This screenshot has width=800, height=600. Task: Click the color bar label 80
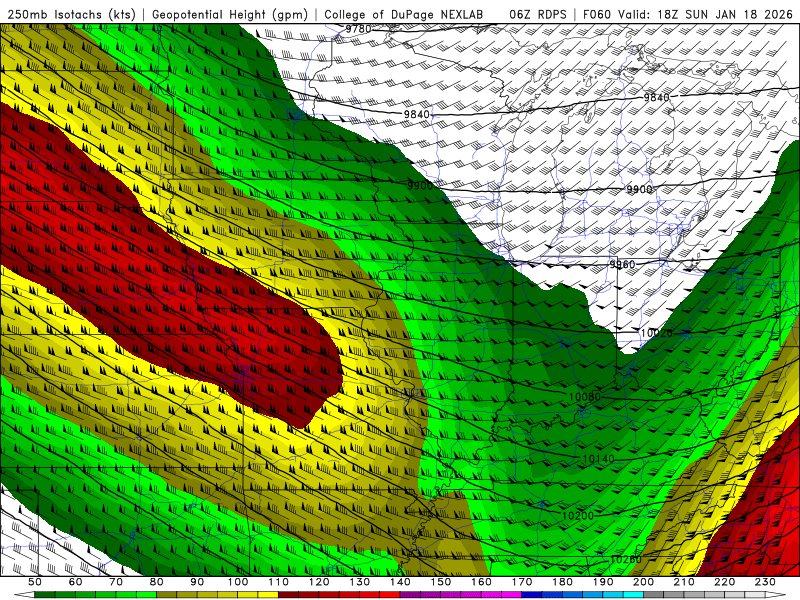[x=157, y=582]
